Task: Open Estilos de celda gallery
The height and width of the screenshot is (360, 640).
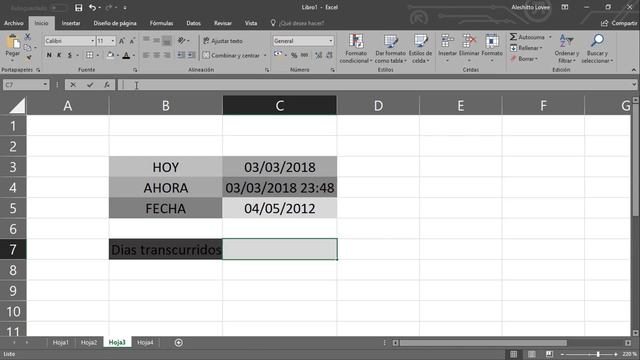Action: pyautogui.click(x=420, y=49)
